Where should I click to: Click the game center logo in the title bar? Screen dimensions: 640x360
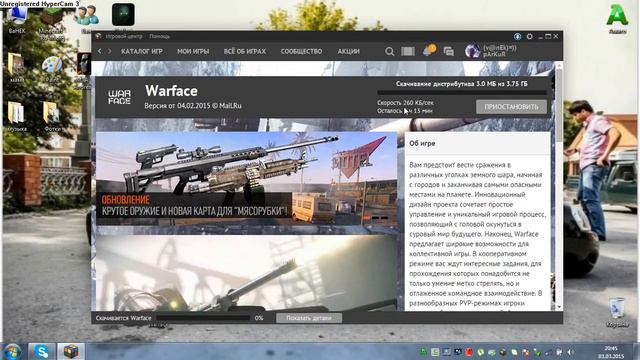pyautogui.click(x=98, y=36)
